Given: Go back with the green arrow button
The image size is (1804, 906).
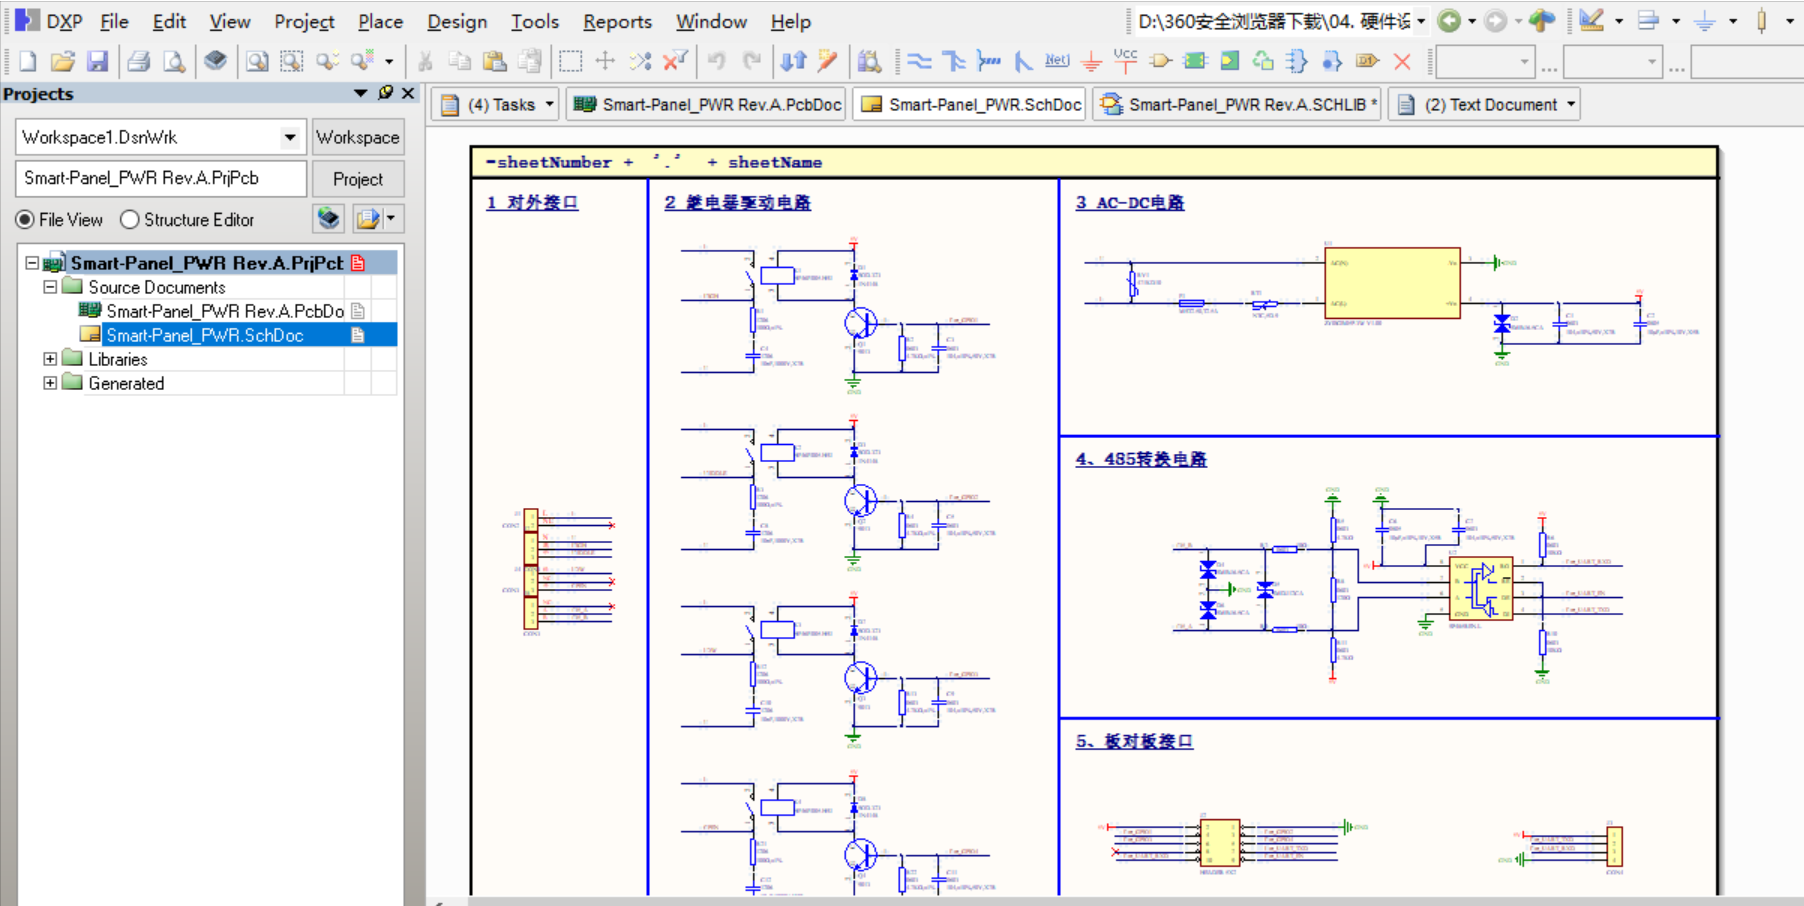Looking at the screenshot, I should [1449, 21].
